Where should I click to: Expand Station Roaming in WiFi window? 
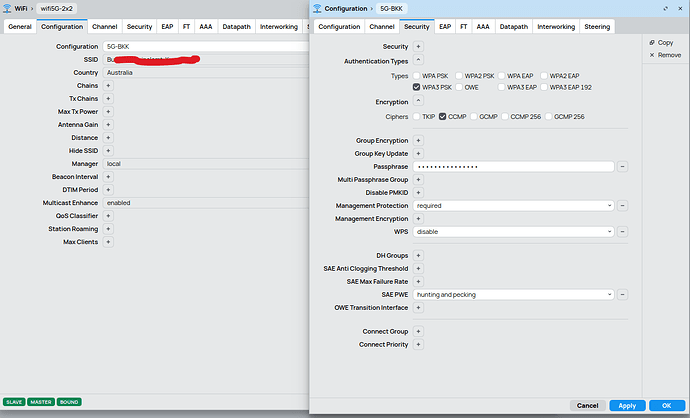pos(108,229)
